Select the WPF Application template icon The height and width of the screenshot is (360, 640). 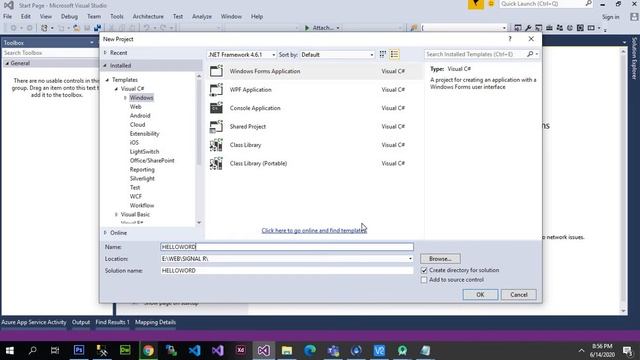216,89
